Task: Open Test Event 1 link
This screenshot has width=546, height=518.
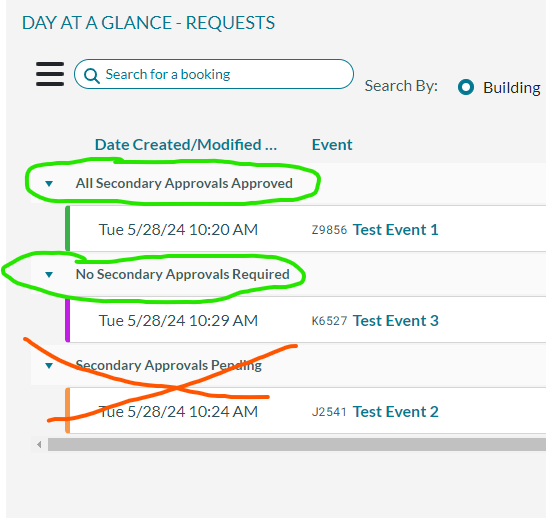Action: coord(396,230)
